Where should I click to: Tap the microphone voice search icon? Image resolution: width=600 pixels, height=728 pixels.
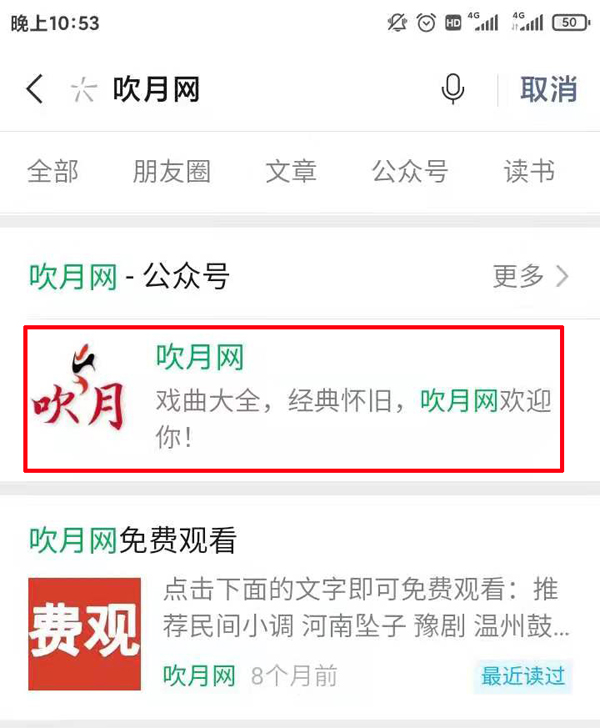[x=453, y=89]
